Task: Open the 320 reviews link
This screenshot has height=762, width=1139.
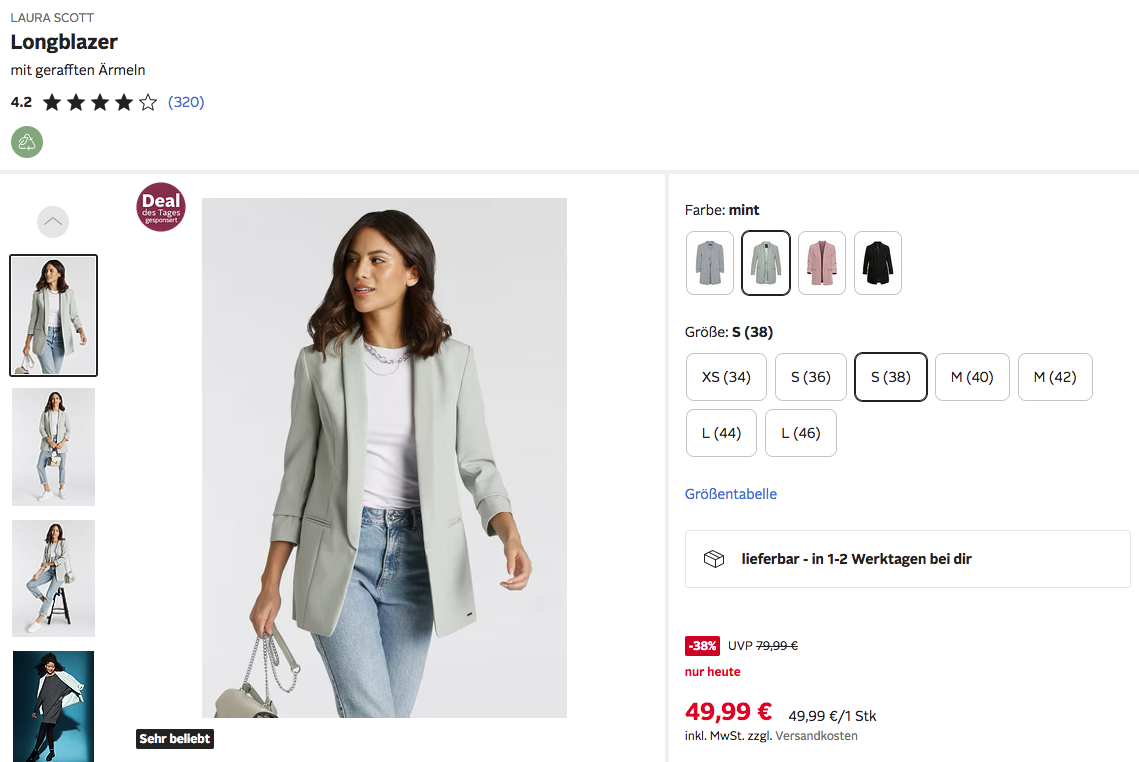Action: 186,102
